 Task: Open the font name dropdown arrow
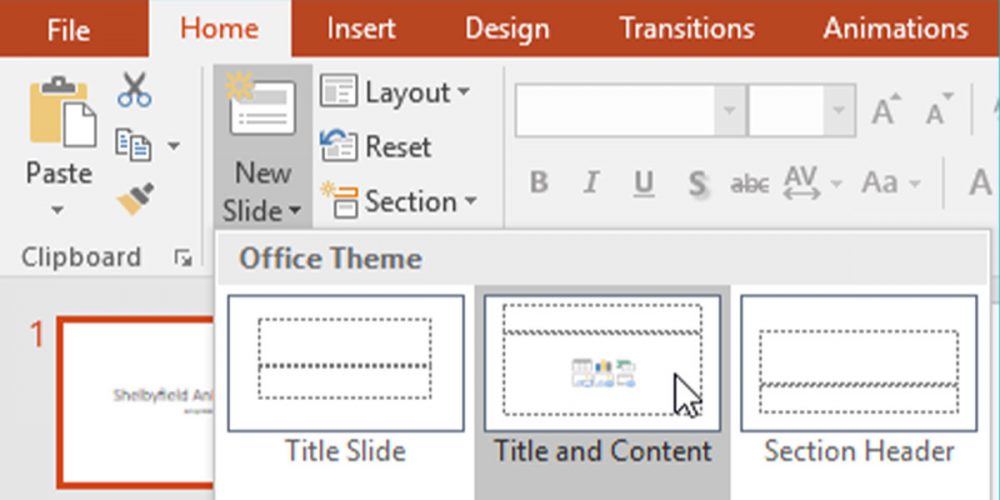(x=730, y=111)
